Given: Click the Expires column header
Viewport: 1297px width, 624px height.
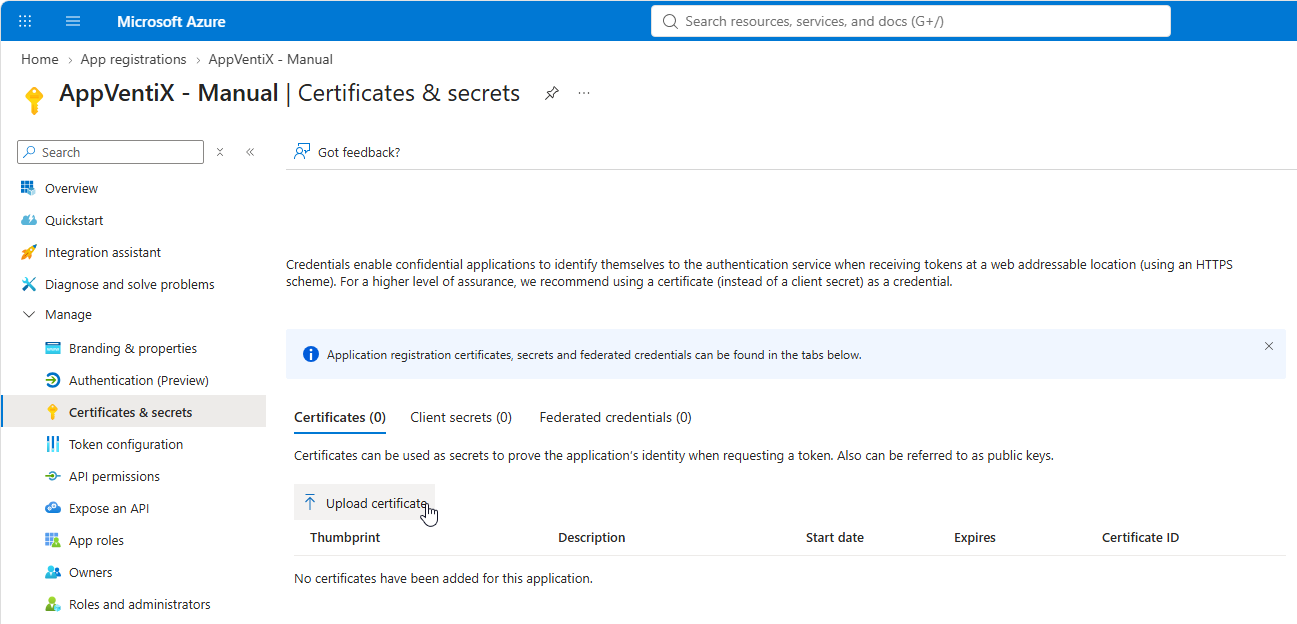Looking at the screenshot, I should tap(975, 537).
